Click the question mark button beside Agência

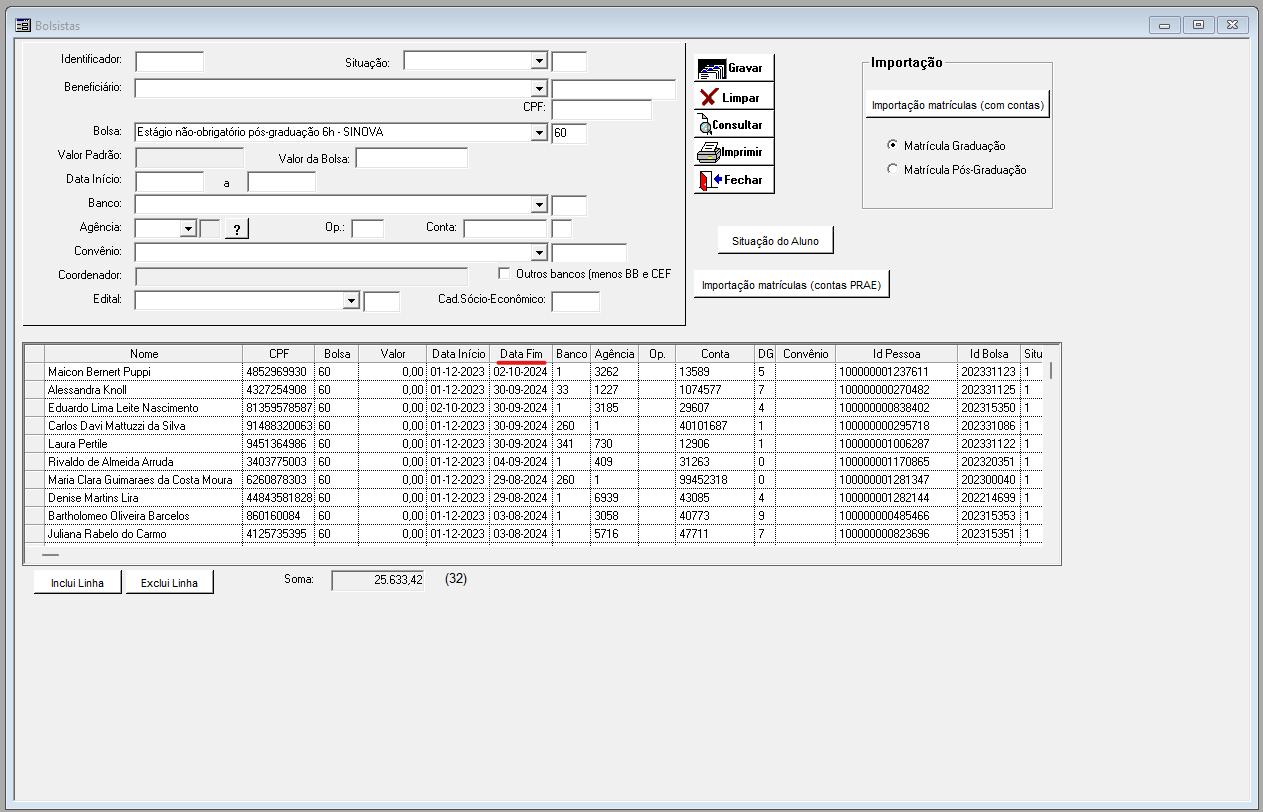click(236, 229)
